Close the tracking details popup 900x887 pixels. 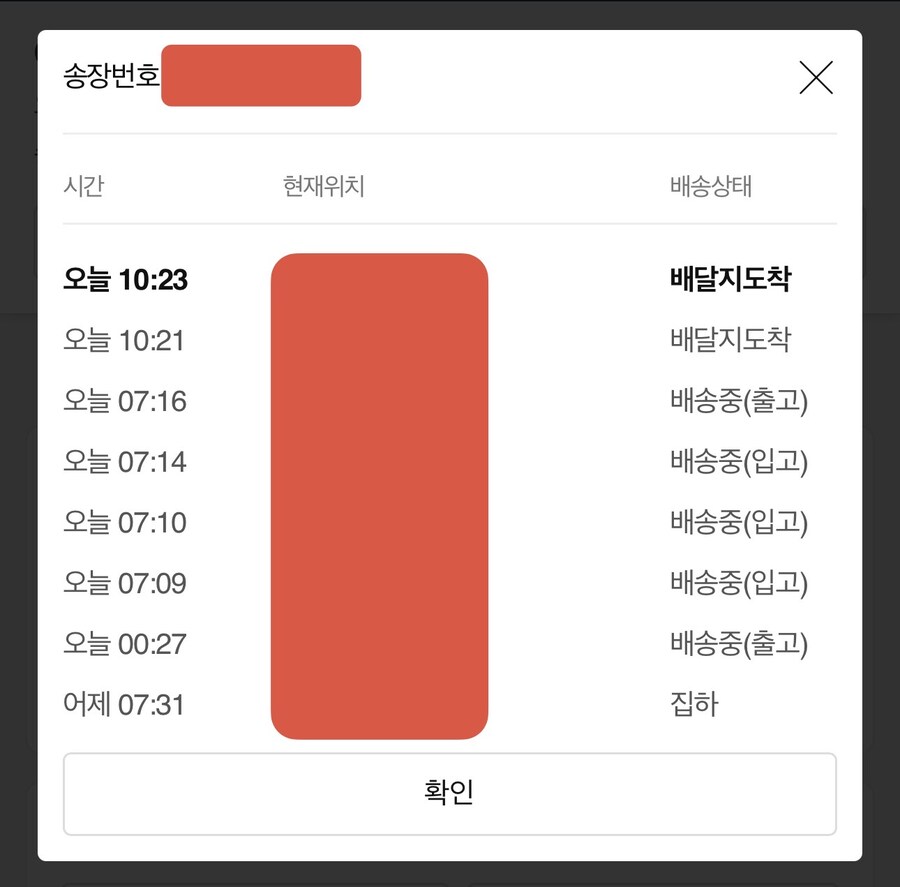816,77
